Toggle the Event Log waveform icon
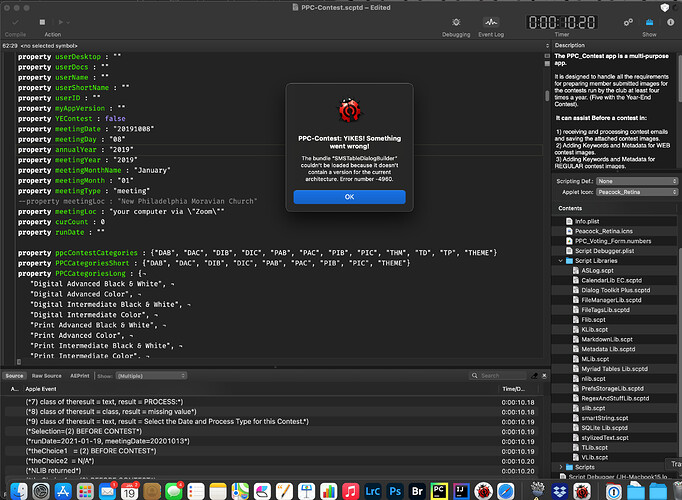 click(491, 22)
